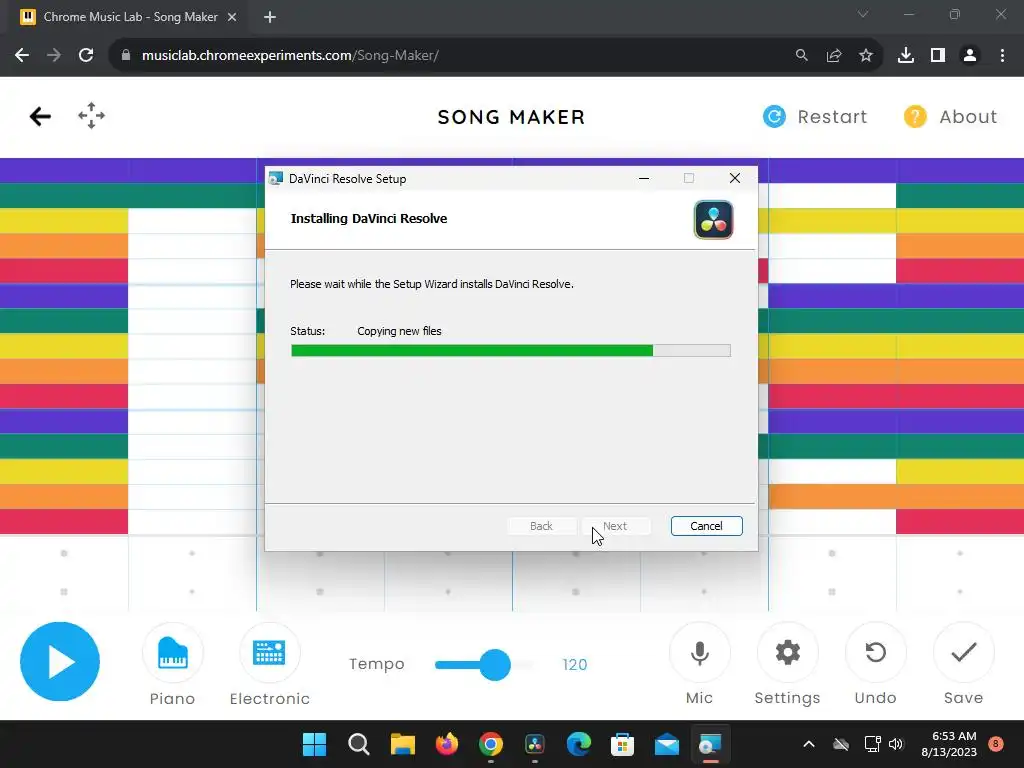Click the Restart icon button
Image resolution: width=1024 pixels, height=768 pixels.
coord(775,116)
